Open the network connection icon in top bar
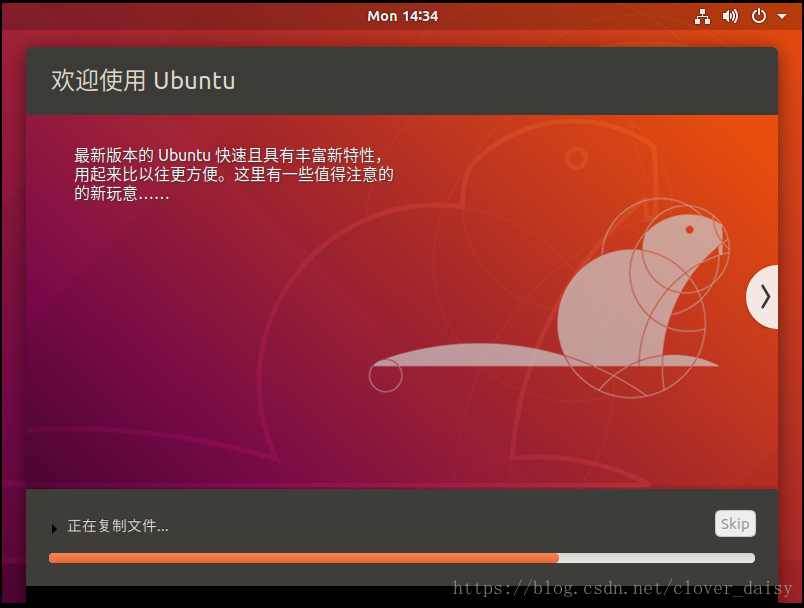 point(702,16)
